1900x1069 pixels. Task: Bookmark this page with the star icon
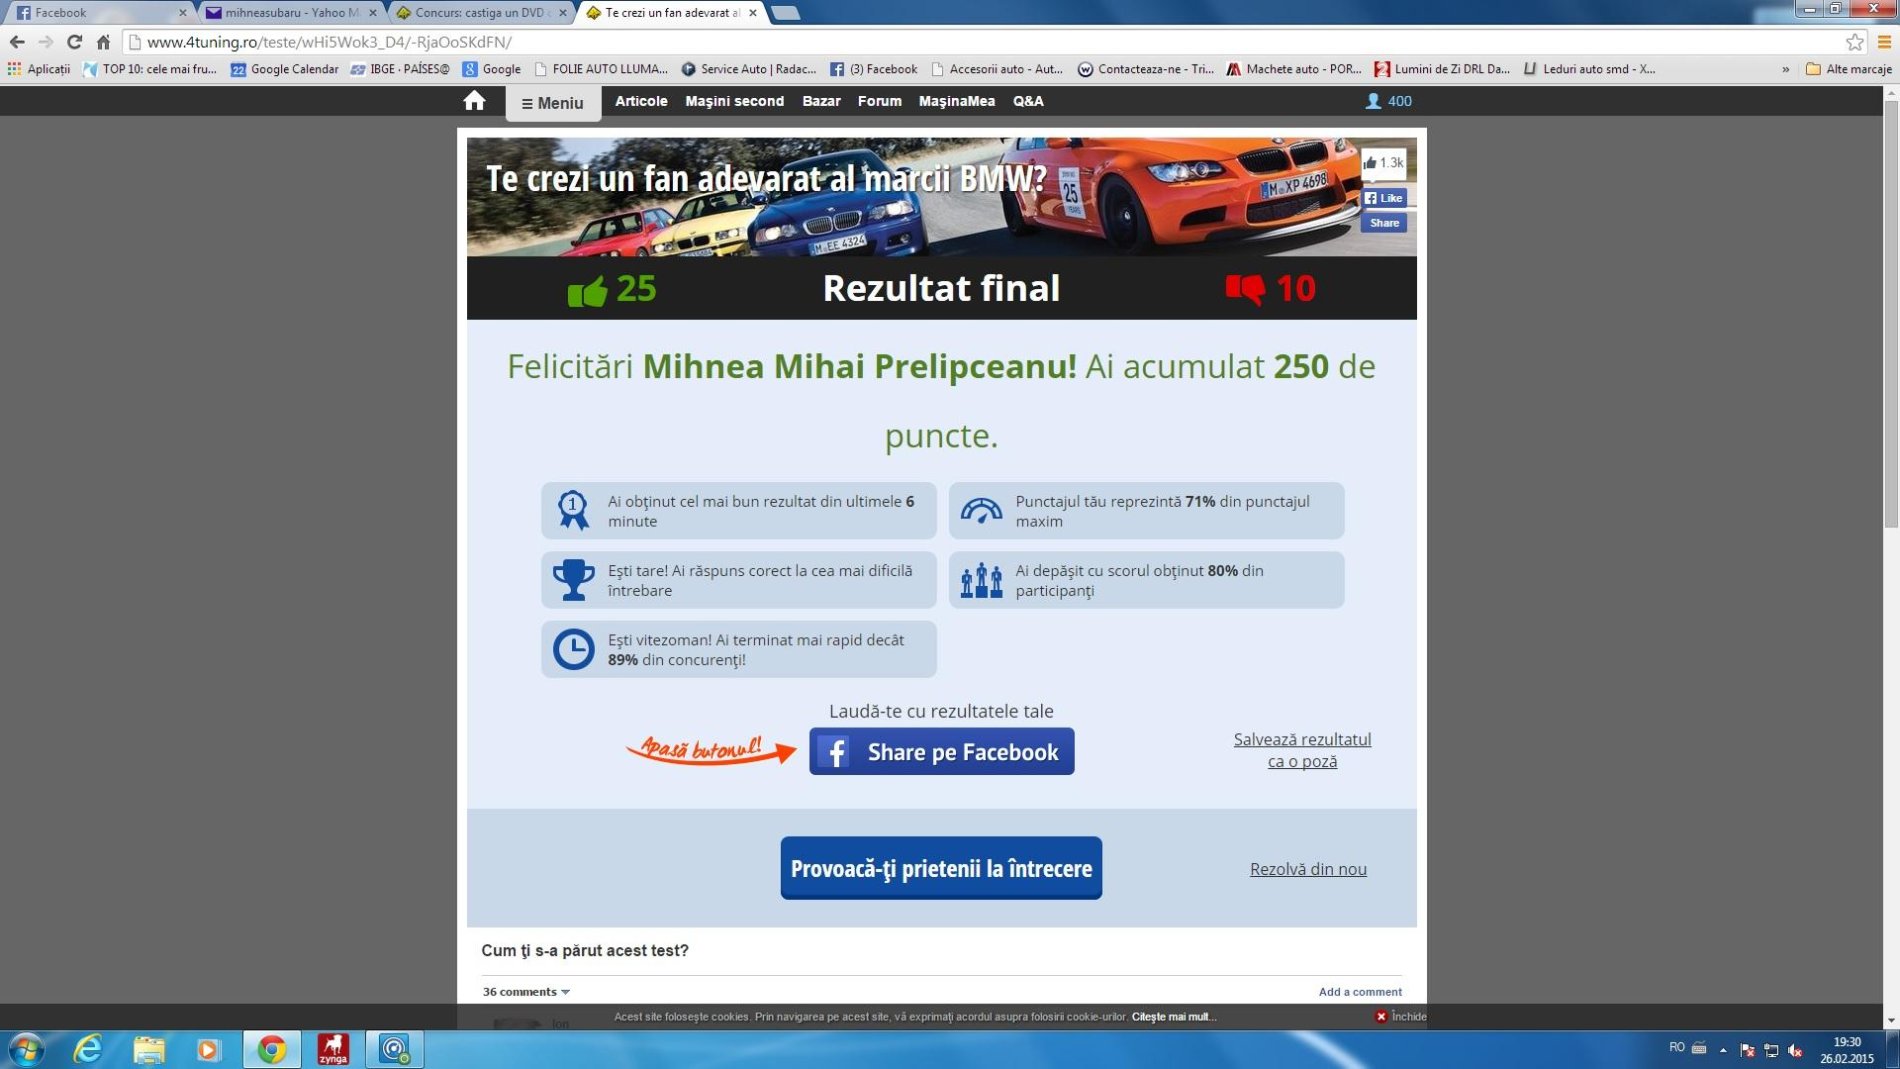(x=1854, y=42)
